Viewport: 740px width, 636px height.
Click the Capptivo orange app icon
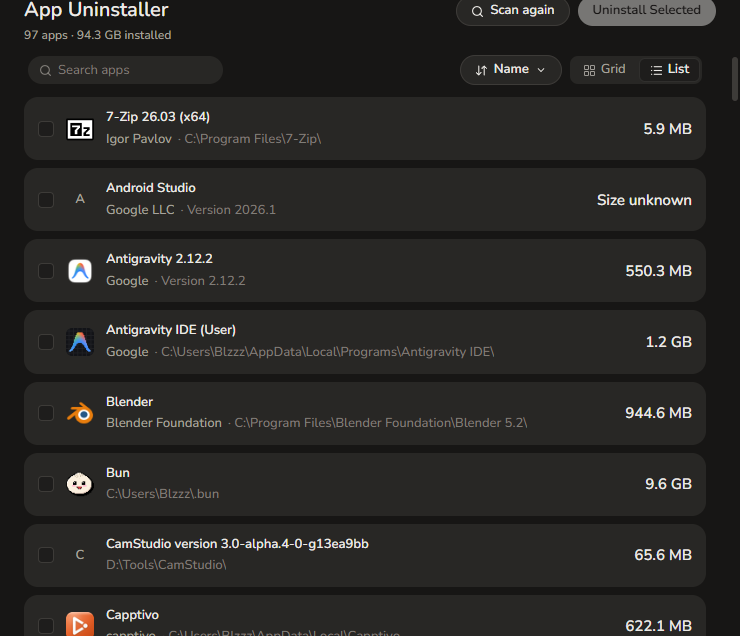click(x=80, y=624)
